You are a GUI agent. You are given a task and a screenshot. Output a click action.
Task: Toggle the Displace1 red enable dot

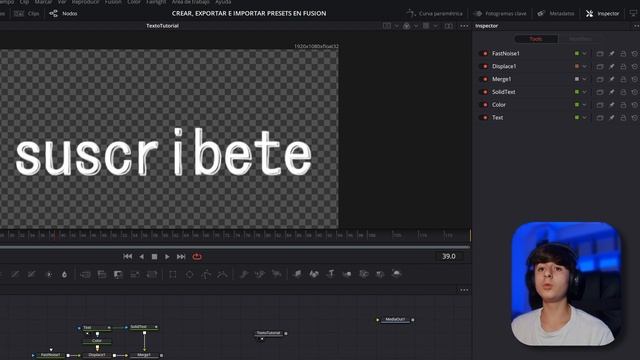(x=485, y=66)
